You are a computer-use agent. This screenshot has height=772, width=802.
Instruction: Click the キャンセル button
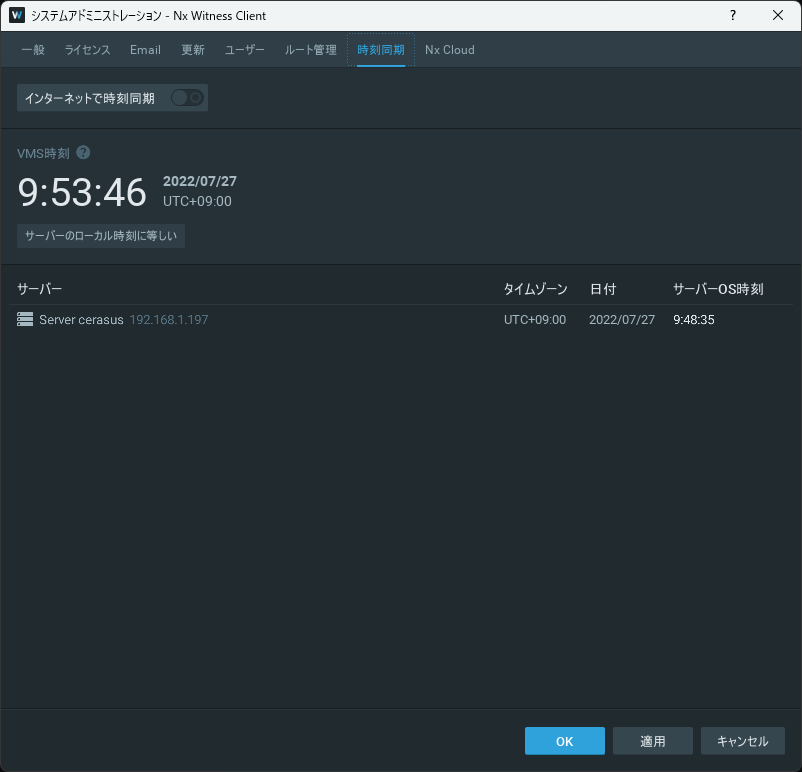[x=743, y=741]
